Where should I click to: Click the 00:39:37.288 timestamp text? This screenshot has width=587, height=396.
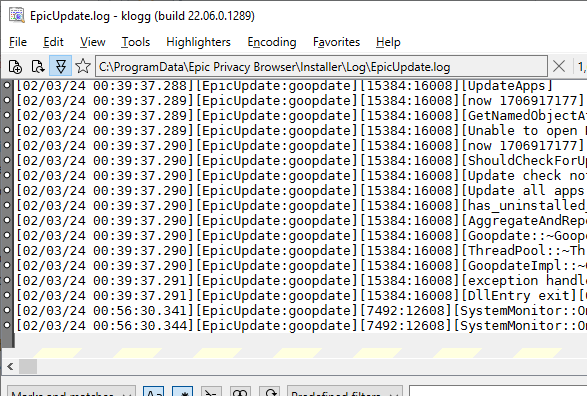tap(140, 86)
